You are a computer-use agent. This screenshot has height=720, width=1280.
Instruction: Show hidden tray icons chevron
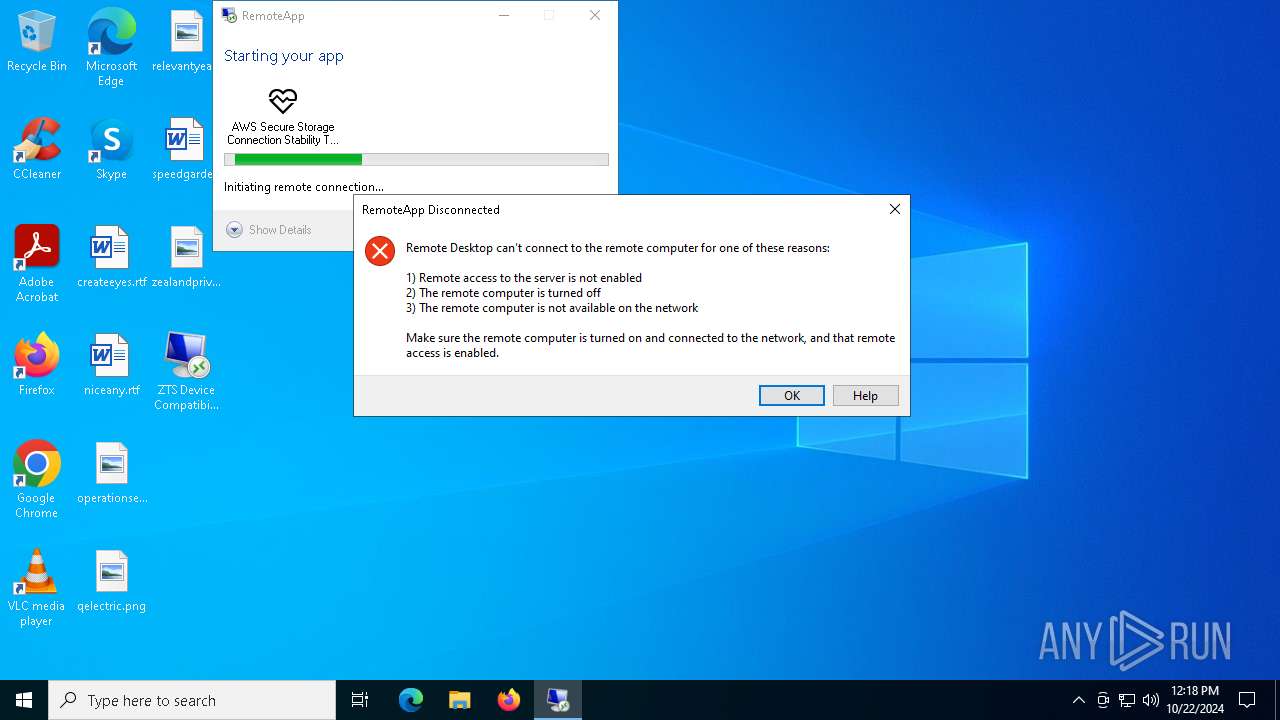coord(1078,700)
